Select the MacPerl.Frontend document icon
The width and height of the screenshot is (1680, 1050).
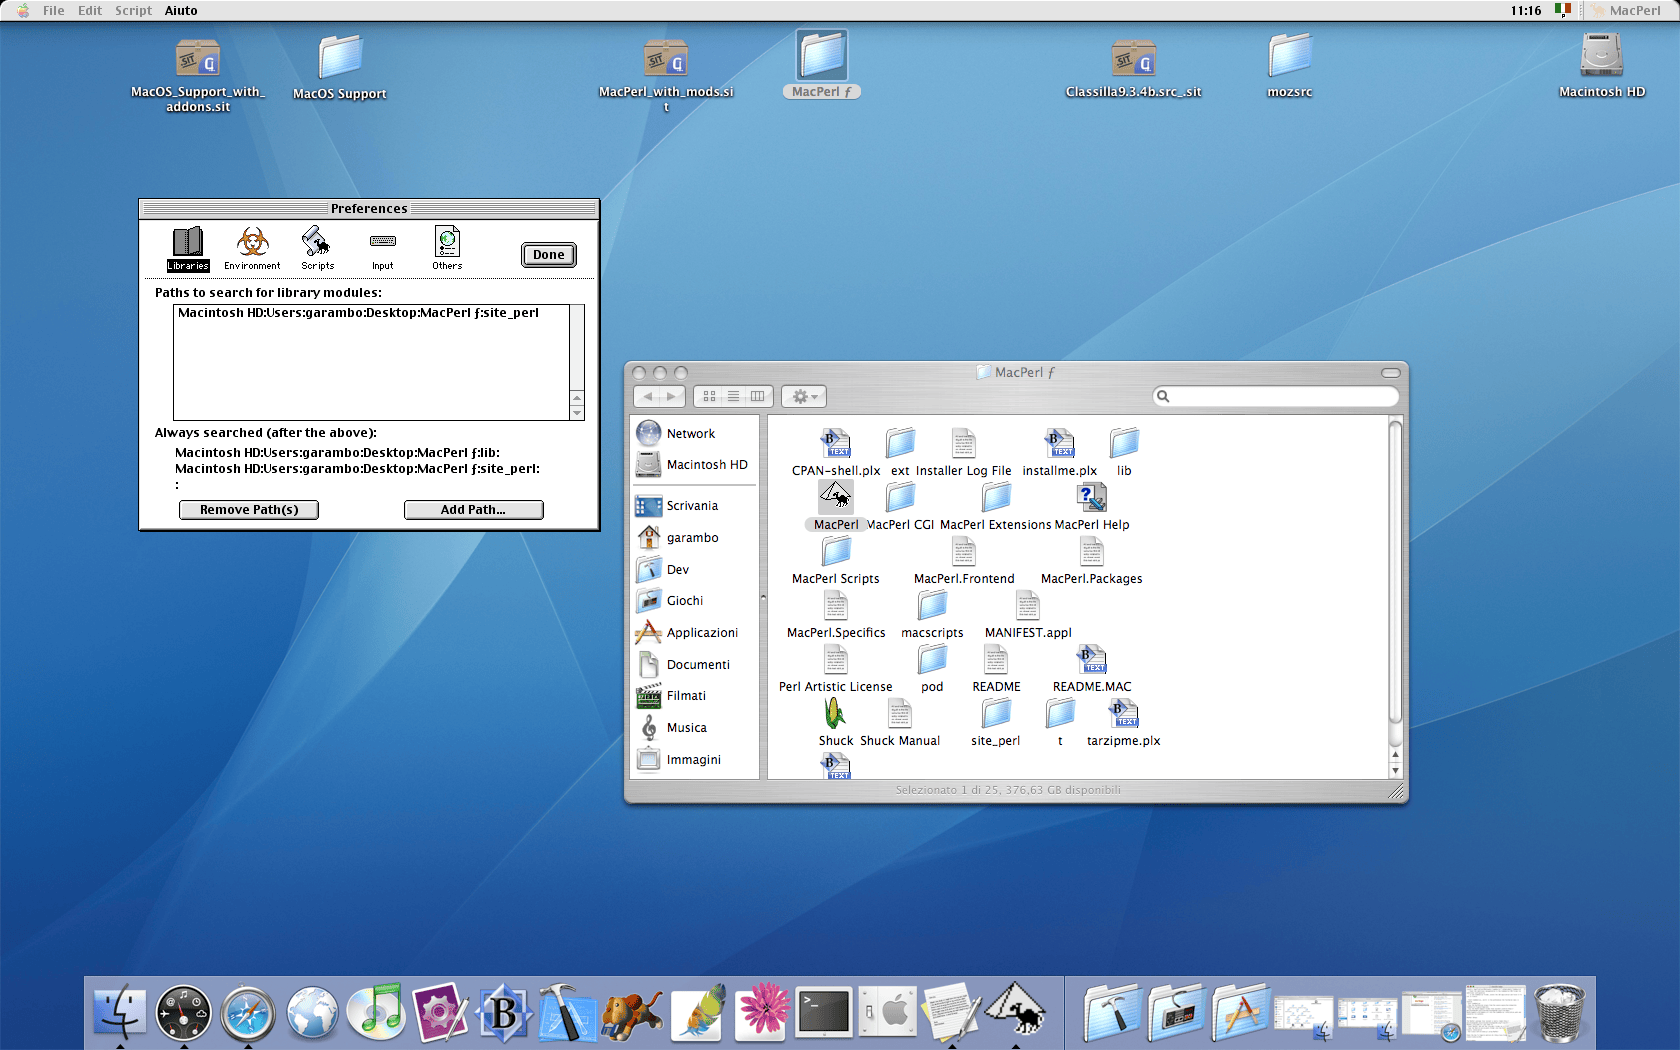click(964, 551)
